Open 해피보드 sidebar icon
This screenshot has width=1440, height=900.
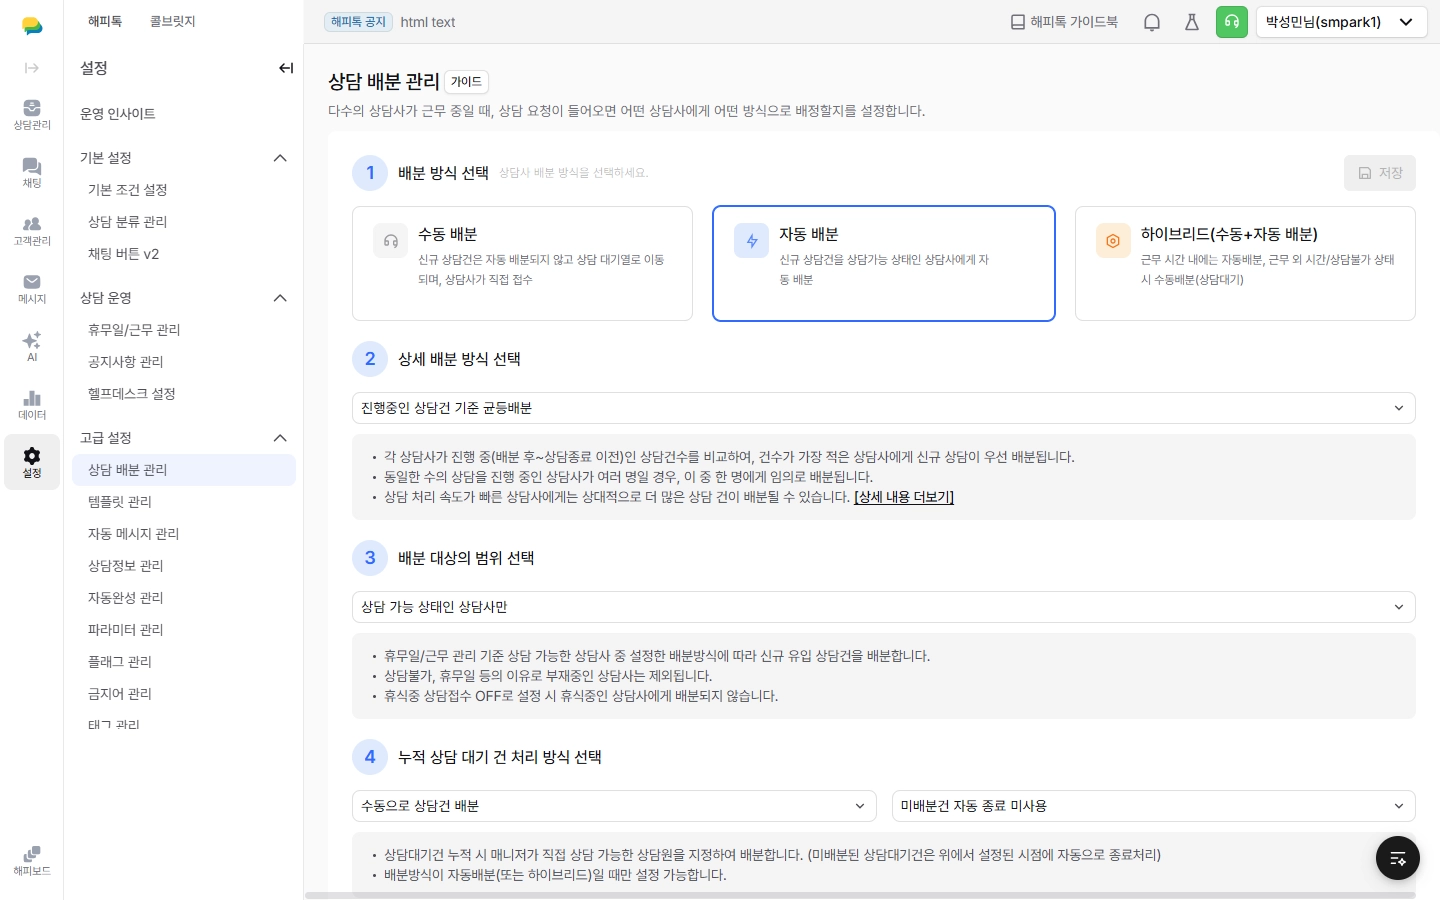click(32, 861)
